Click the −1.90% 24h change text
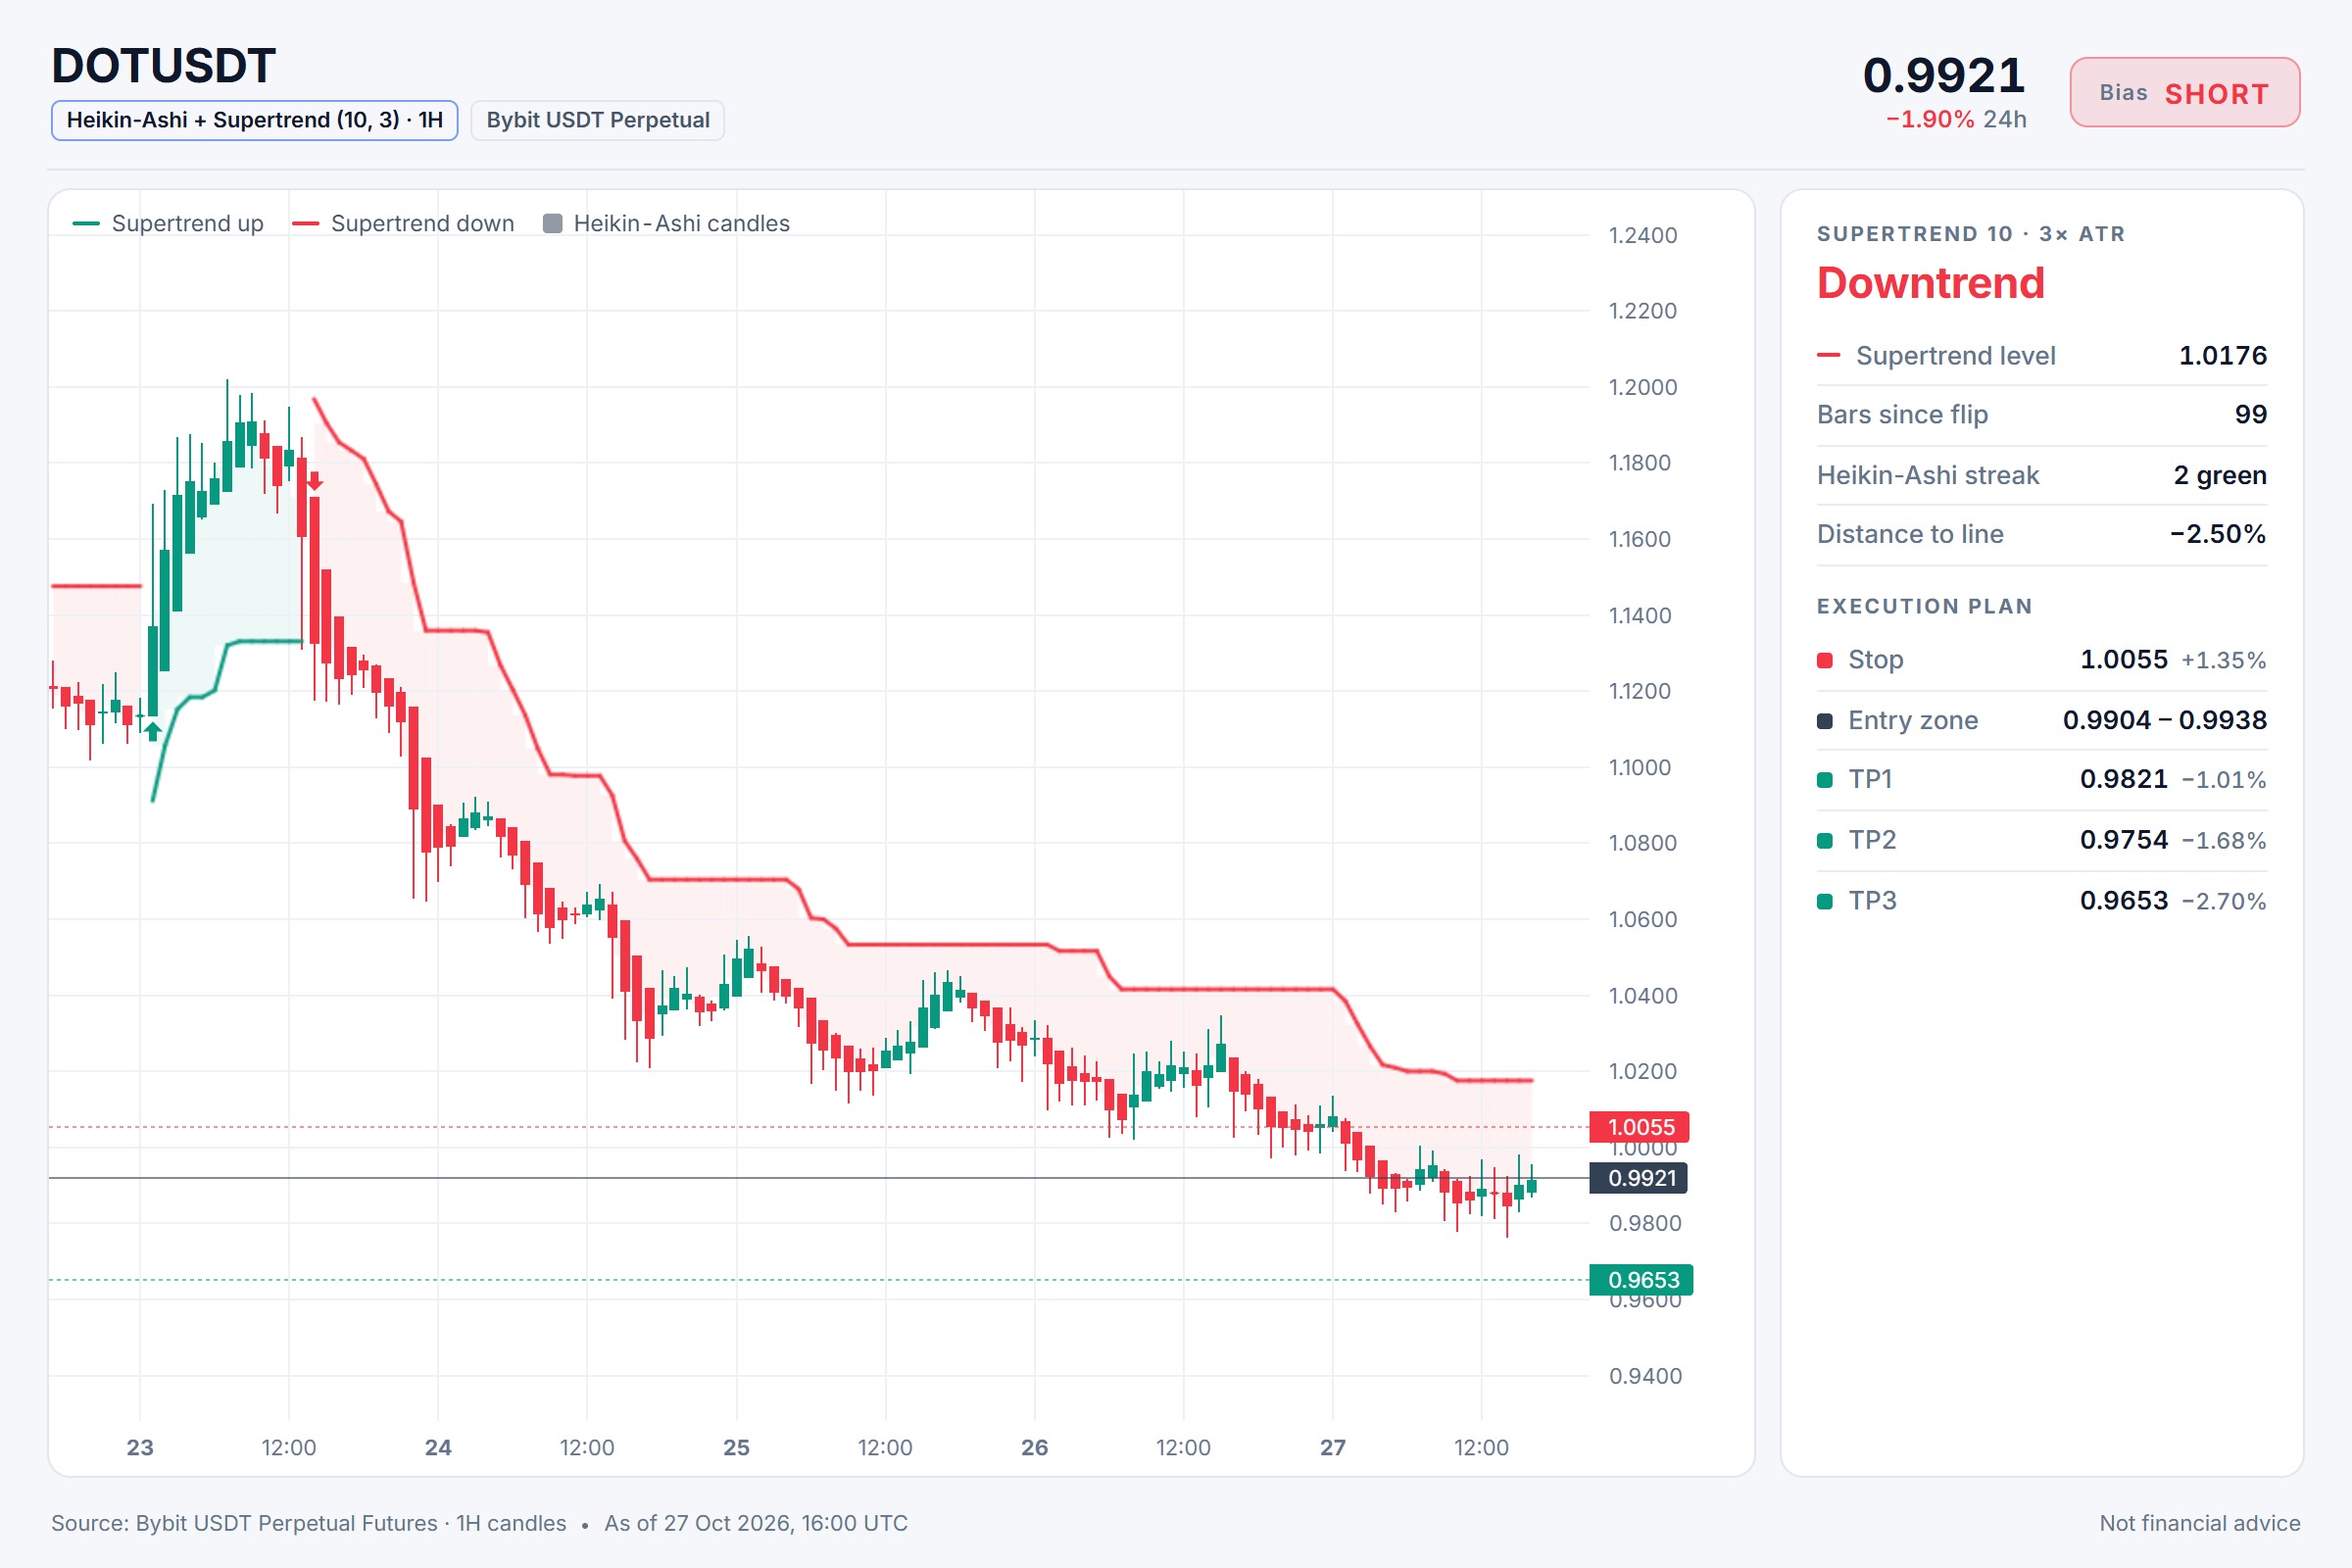This screenshot has width=2352, height=1568. pos(1955,120)
